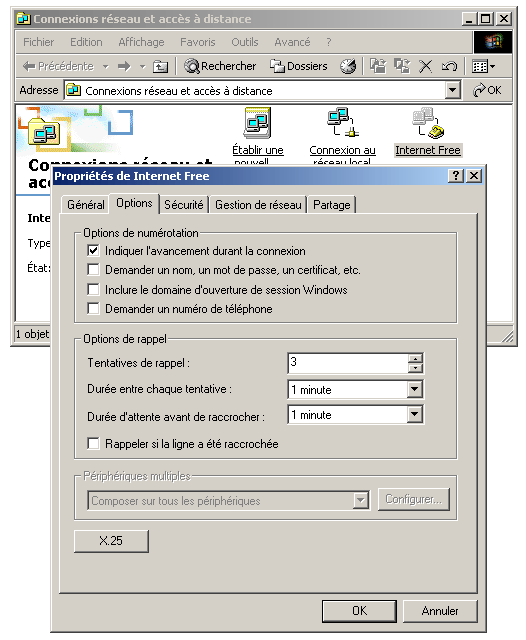Enable Demander un nom, un mot de passe
Screen dimensions: 526x640
click(x=93, y=269)
